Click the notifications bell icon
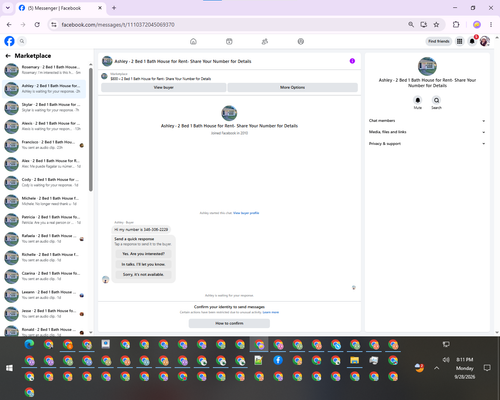500x400 pixels. pos(472,41)
